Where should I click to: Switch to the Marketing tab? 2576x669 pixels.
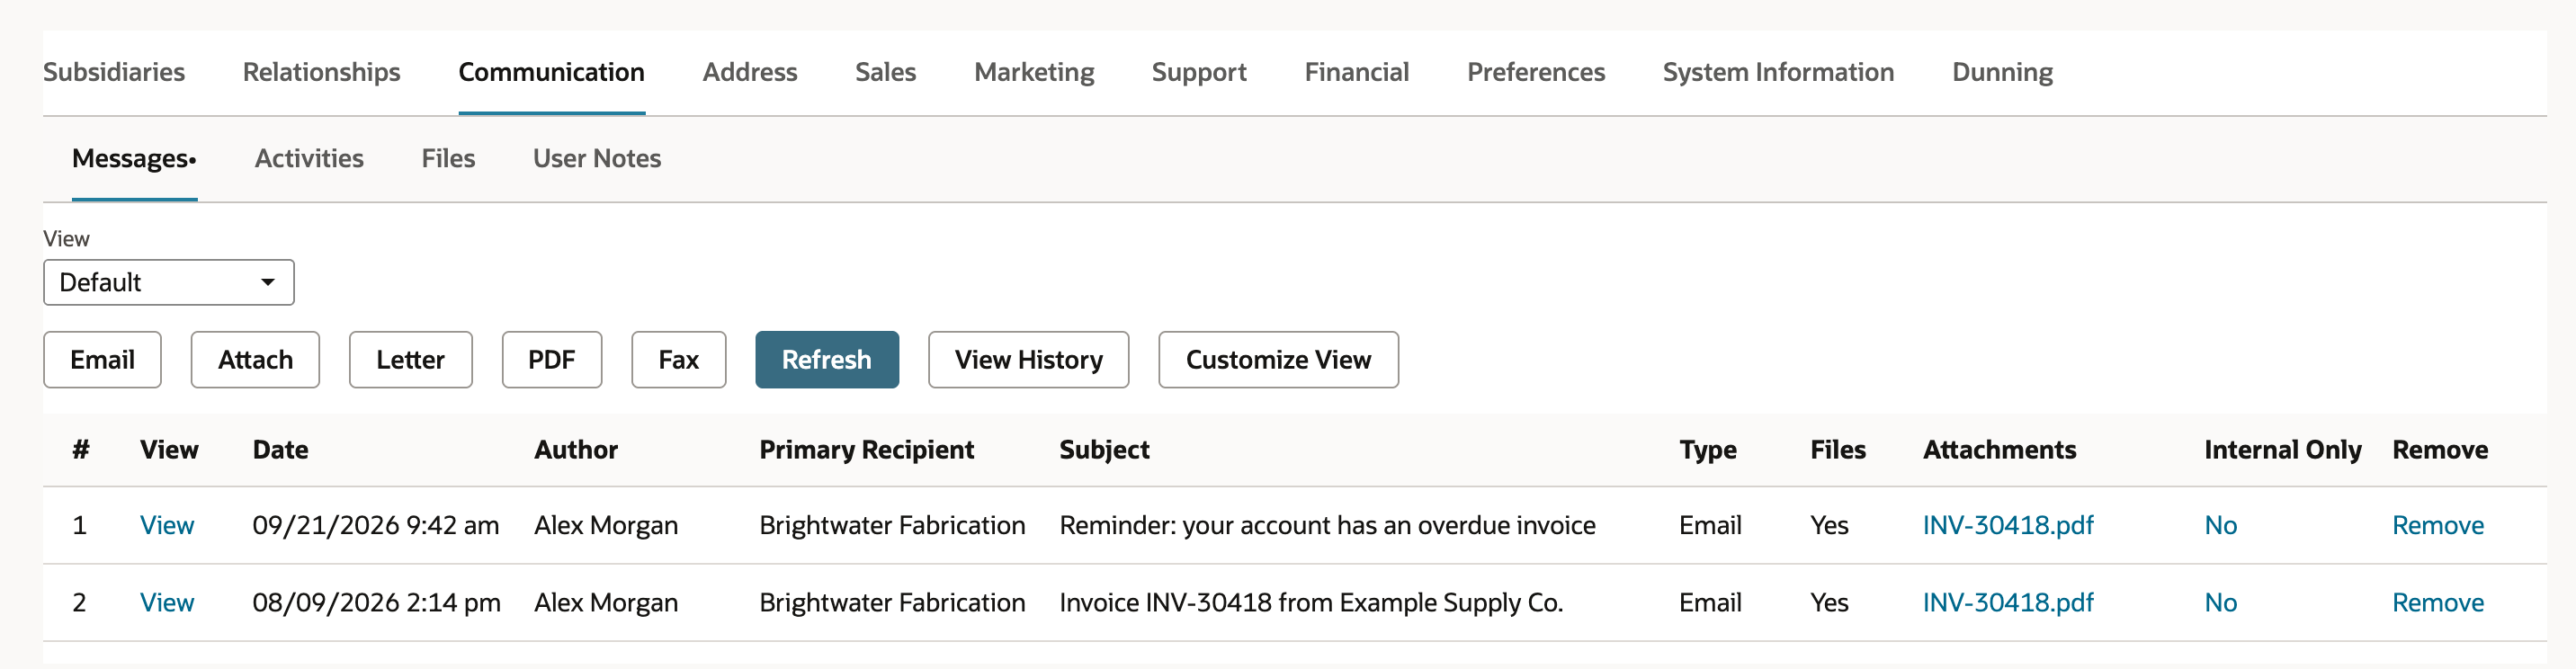coord(1034,72)
